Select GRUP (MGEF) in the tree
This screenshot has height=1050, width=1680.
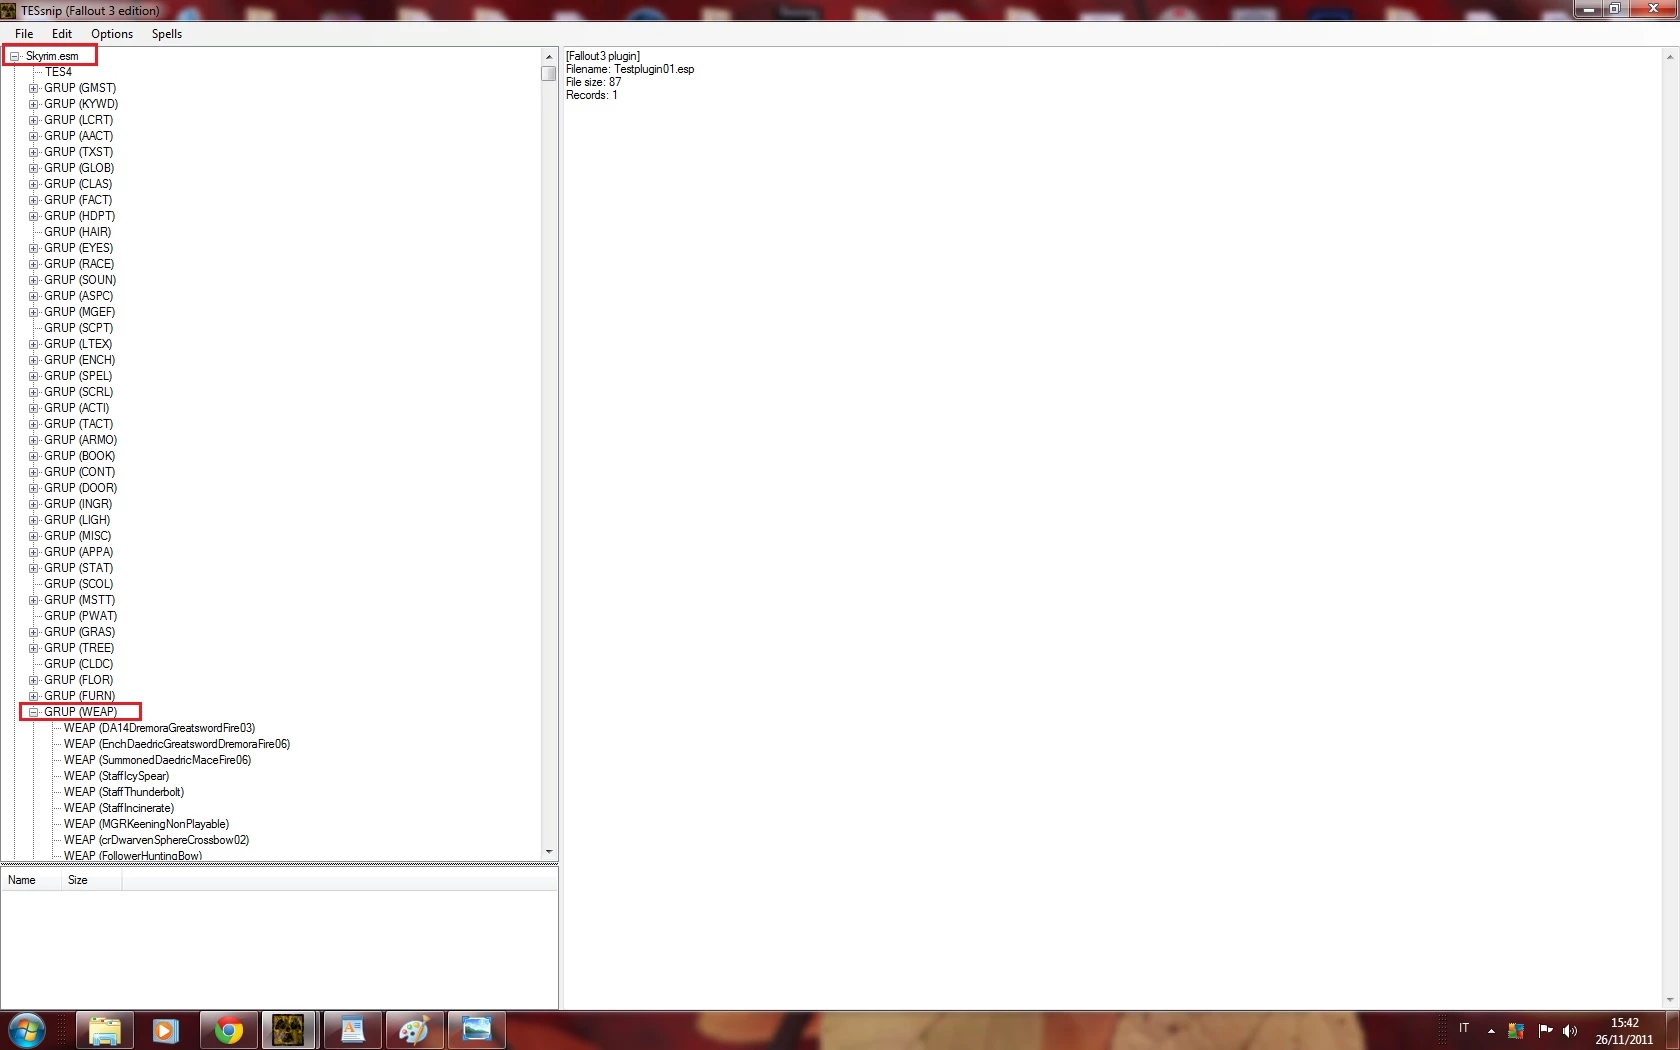79,312
